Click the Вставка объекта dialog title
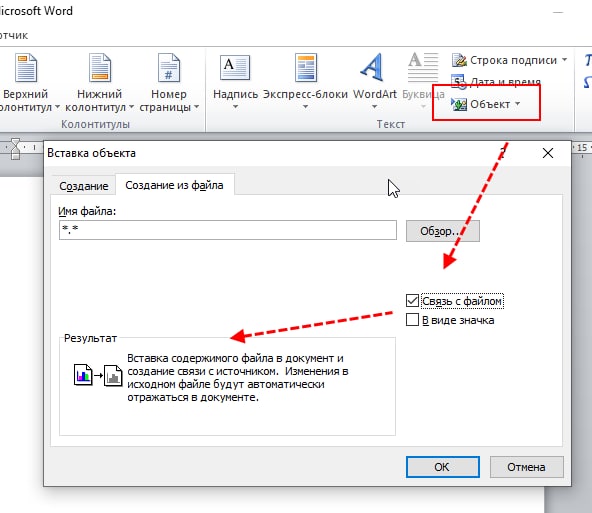Image resolution: width=592 pixels, height=513 pixels. [x=91, y=153]
